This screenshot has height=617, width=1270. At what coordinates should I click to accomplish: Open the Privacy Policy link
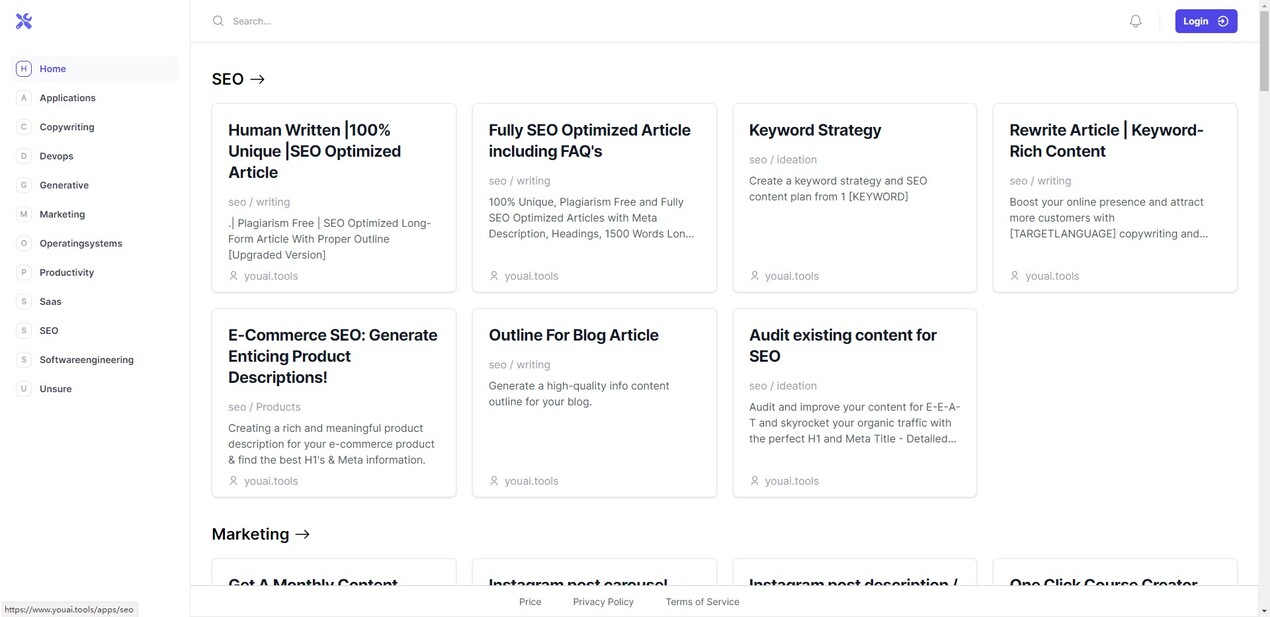pyautogui.click(x=603, y=602)
